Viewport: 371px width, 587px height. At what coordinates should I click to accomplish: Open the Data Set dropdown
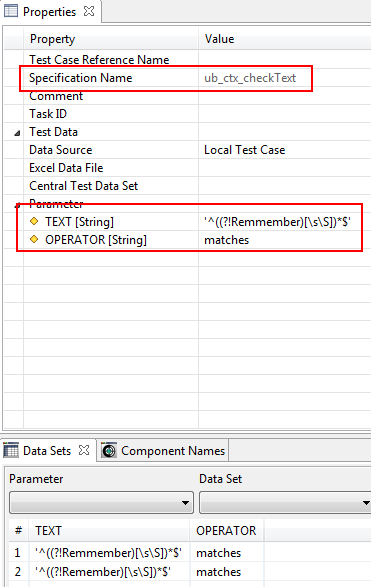coord(285,502)
